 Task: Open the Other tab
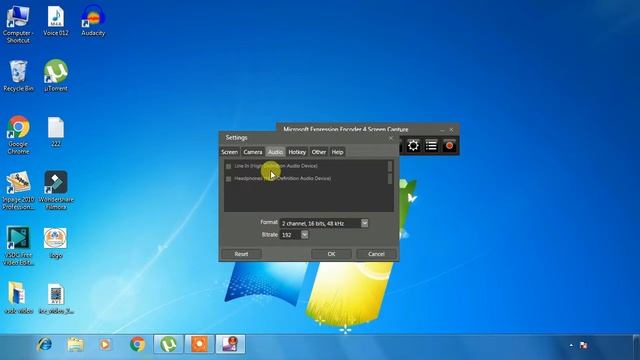pyautogui.click(x=319, y=152)
